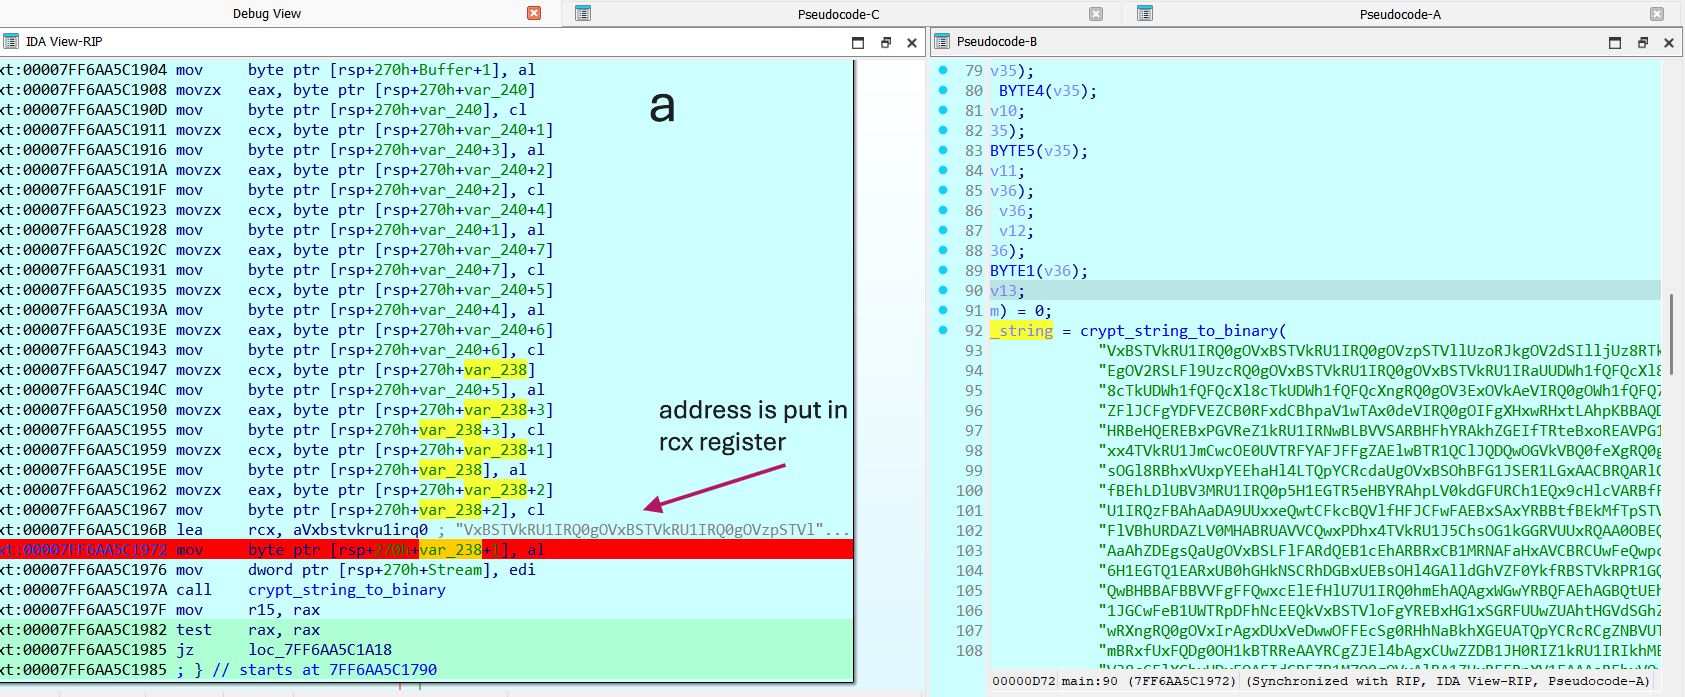This screenshot has width=1685, height=697.
Task: Click the Pseudocode-B panel icon
Action: tap(941, 42)
